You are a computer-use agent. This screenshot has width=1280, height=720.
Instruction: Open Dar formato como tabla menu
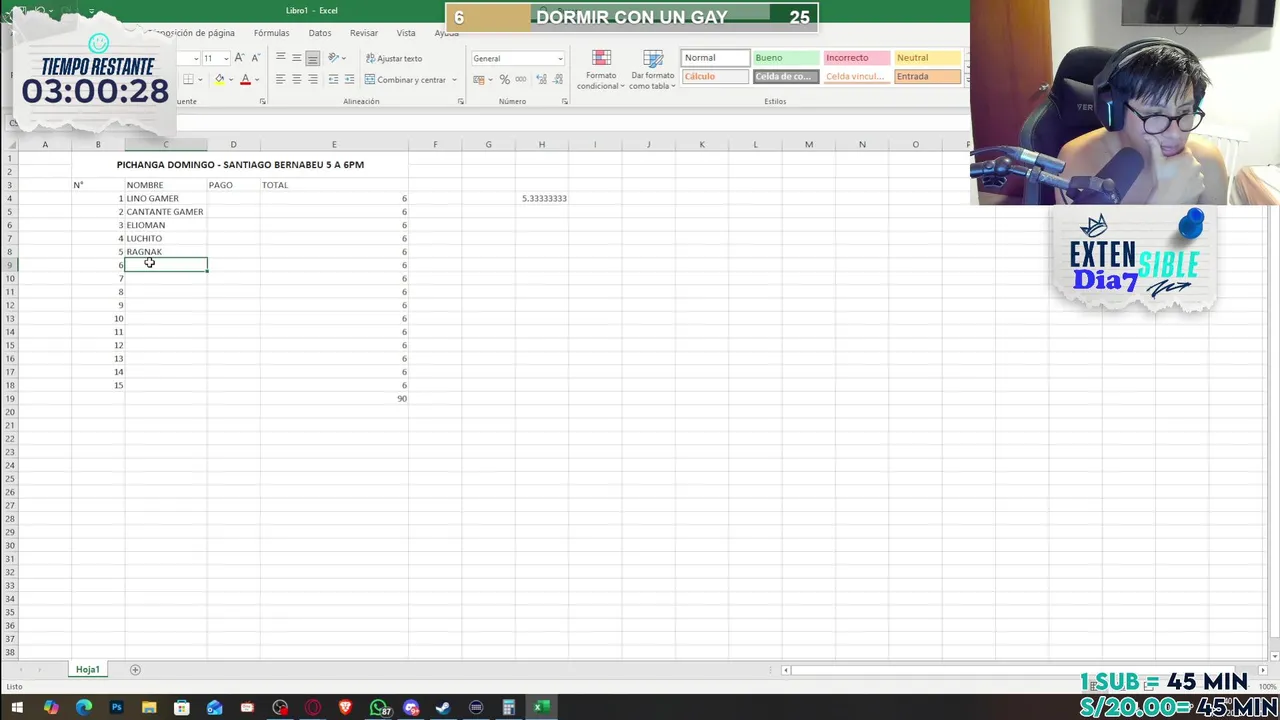pos(653,70)
